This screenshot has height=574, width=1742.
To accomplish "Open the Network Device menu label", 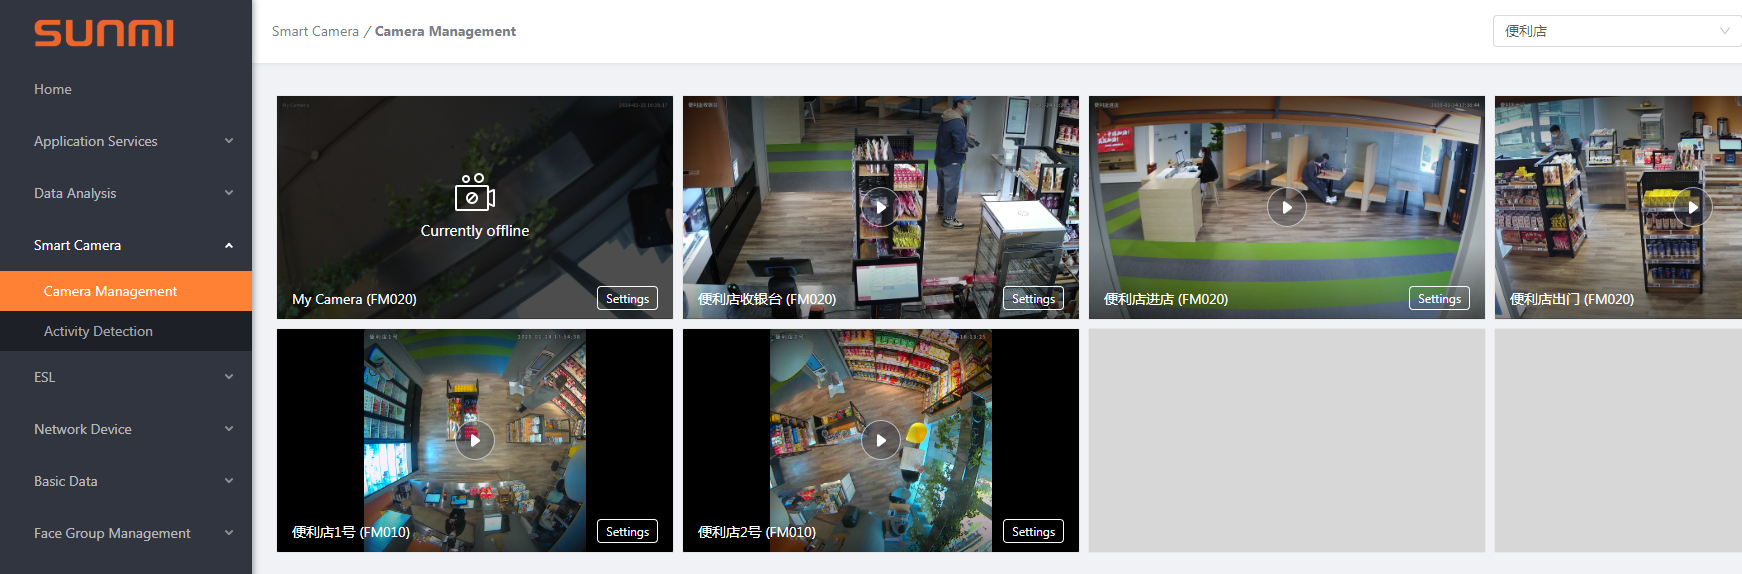I will pyautogui.click(x=83, y=429).
